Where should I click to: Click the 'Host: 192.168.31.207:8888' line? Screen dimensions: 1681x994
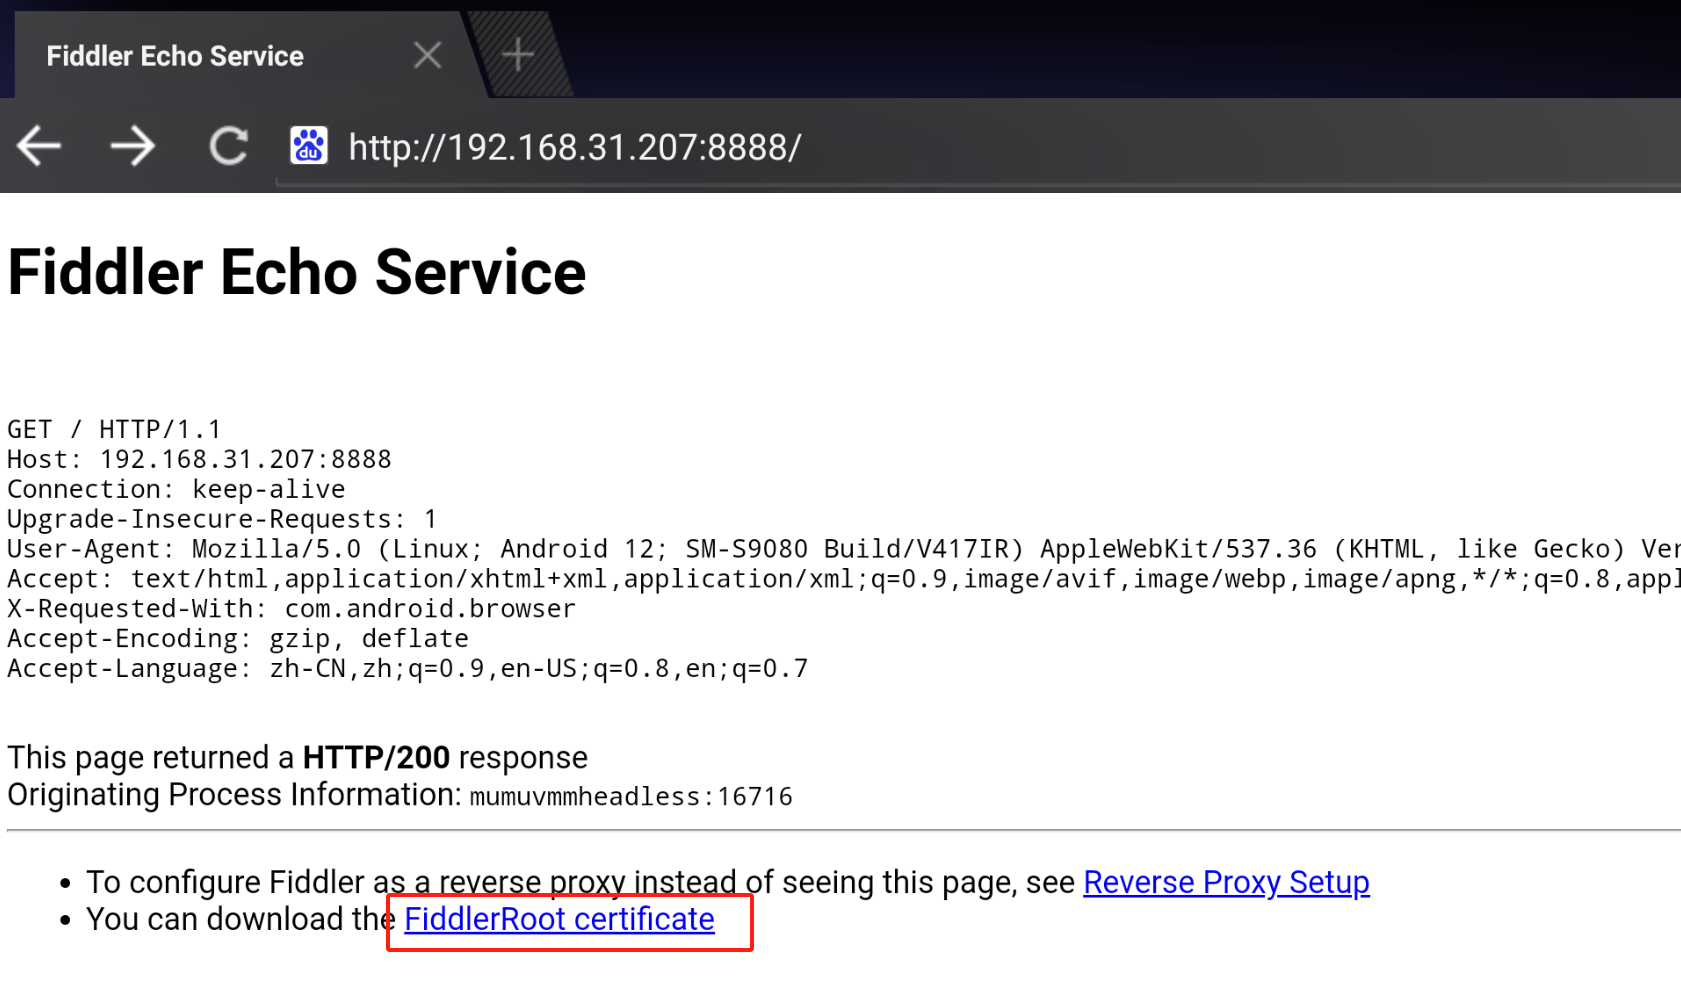[199, 460]
